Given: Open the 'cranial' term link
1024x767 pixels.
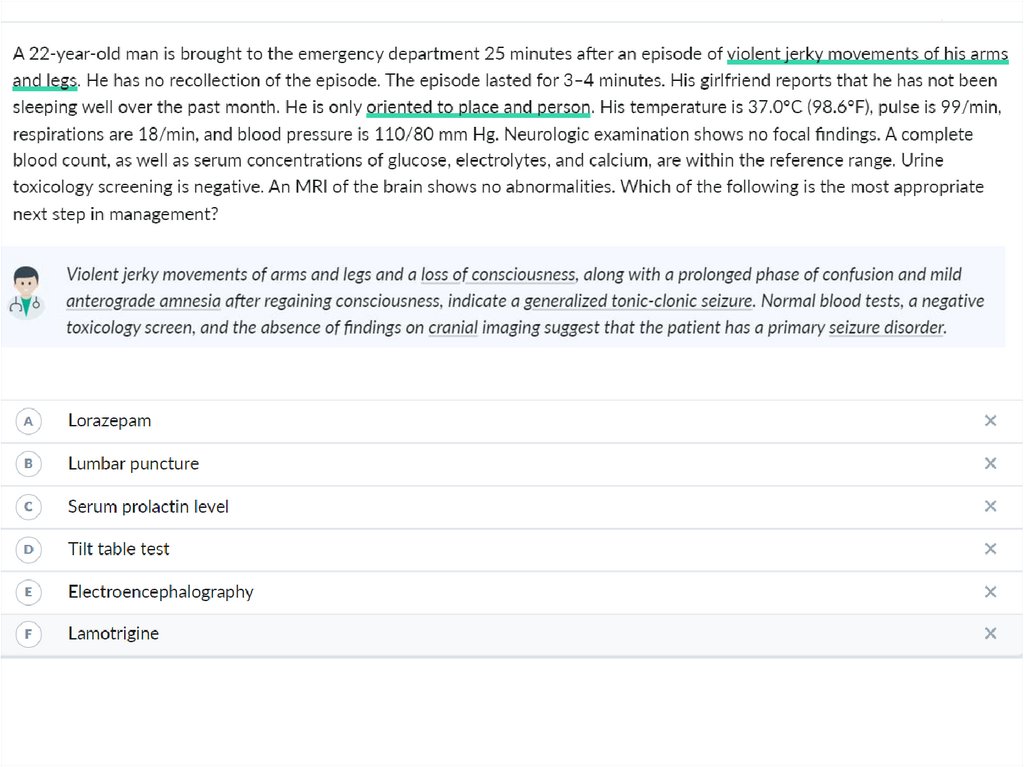Looking at the screenshot, I should click(x=453, y=327).
